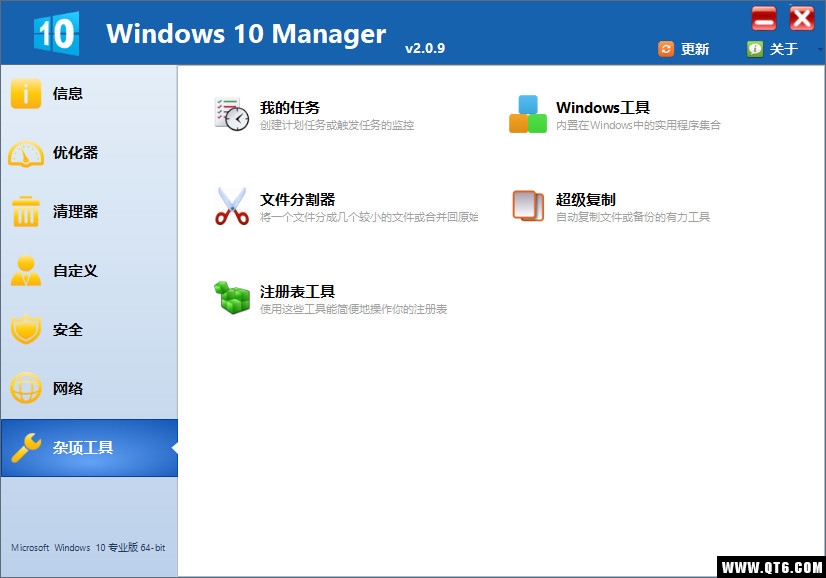826x578 pixels.
Task: Open the 文件分割器 title link
Action: click(298, 200)
